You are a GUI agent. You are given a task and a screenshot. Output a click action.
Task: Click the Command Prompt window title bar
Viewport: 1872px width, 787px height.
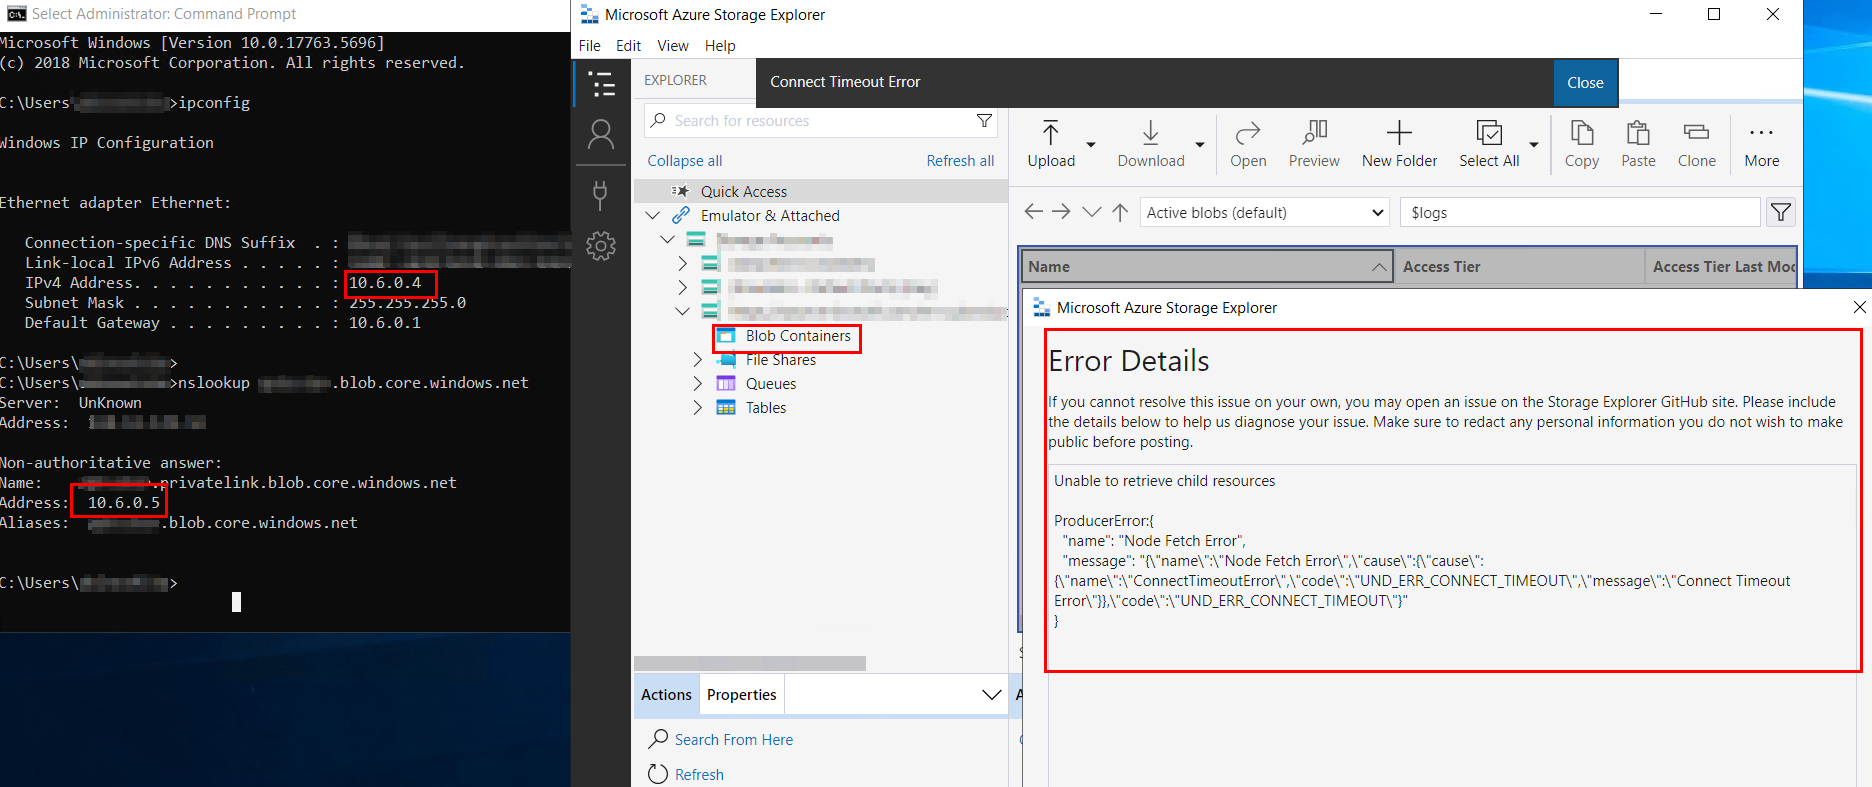tap(285, 14)
